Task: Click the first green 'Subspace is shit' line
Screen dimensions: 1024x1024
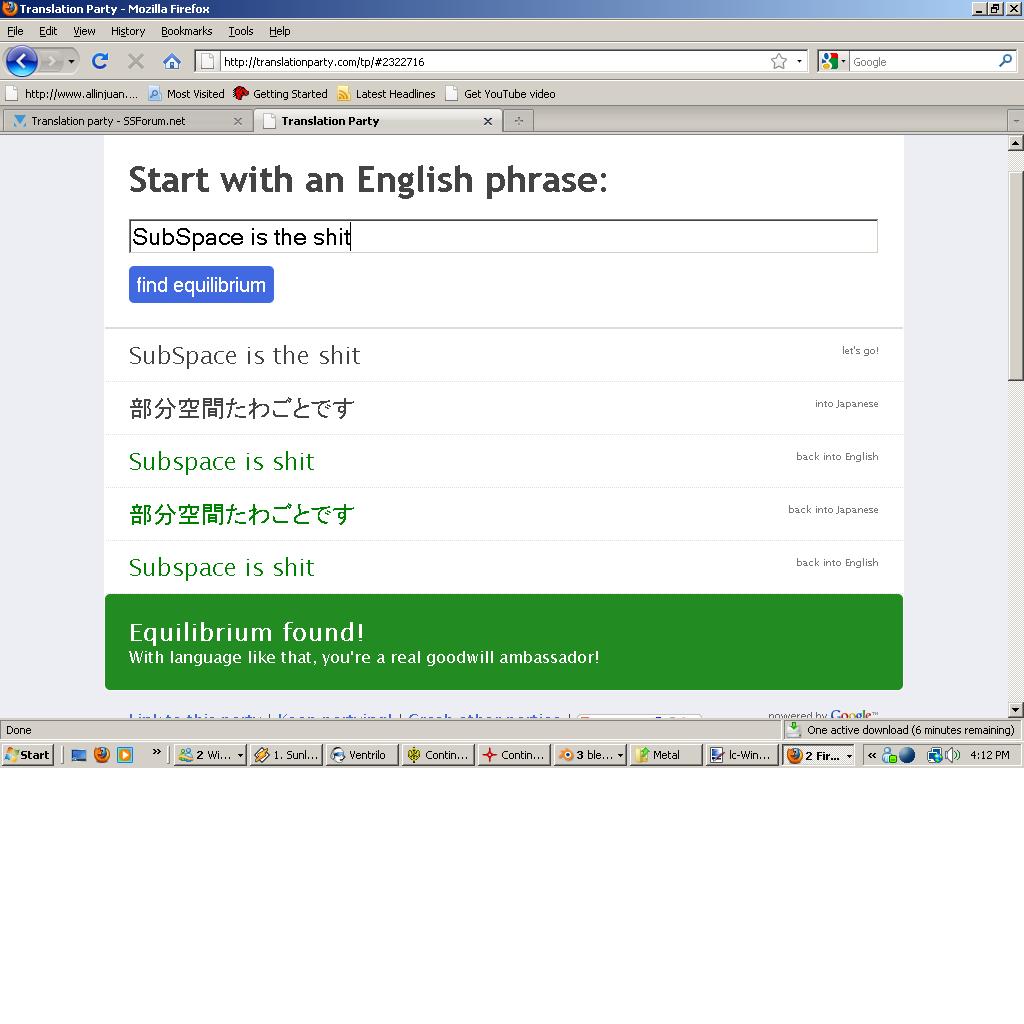Action: point(221,461)
